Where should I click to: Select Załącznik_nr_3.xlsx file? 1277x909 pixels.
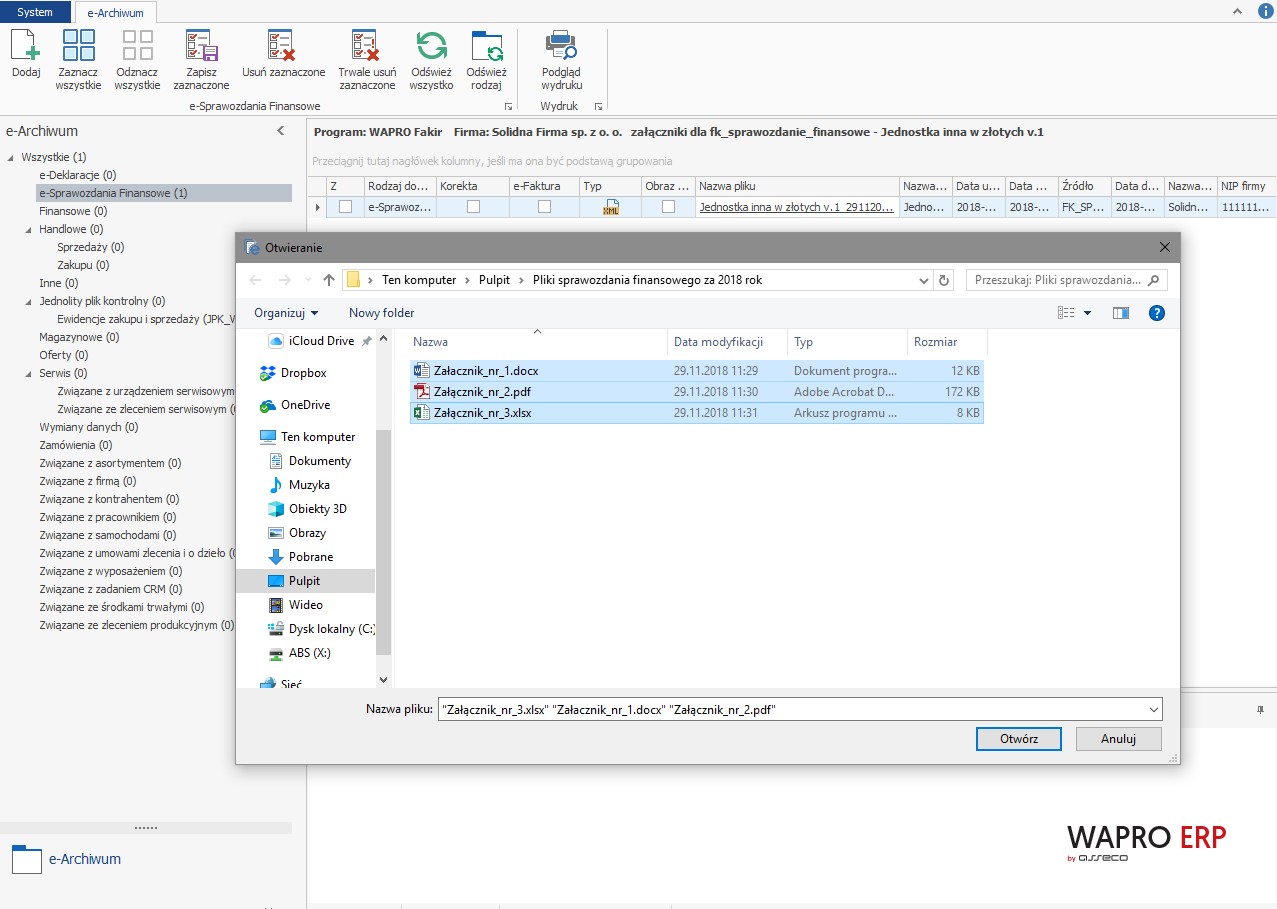tap(697, 413)
